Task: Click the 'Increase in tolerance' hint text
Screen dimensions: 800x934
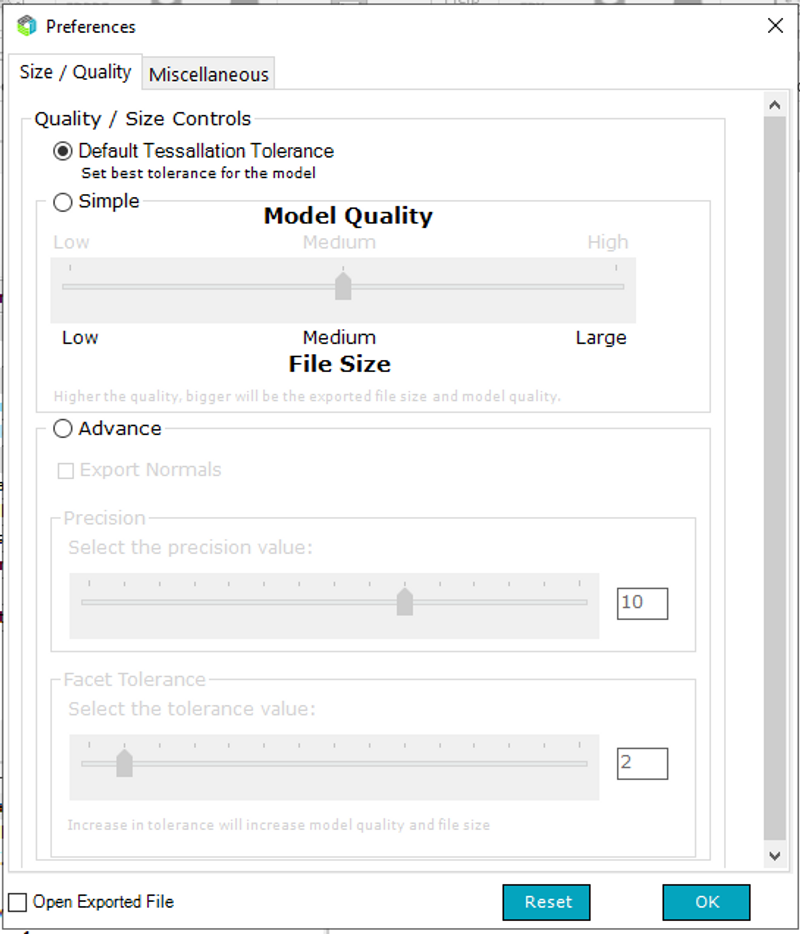Action: pos(279,825)
